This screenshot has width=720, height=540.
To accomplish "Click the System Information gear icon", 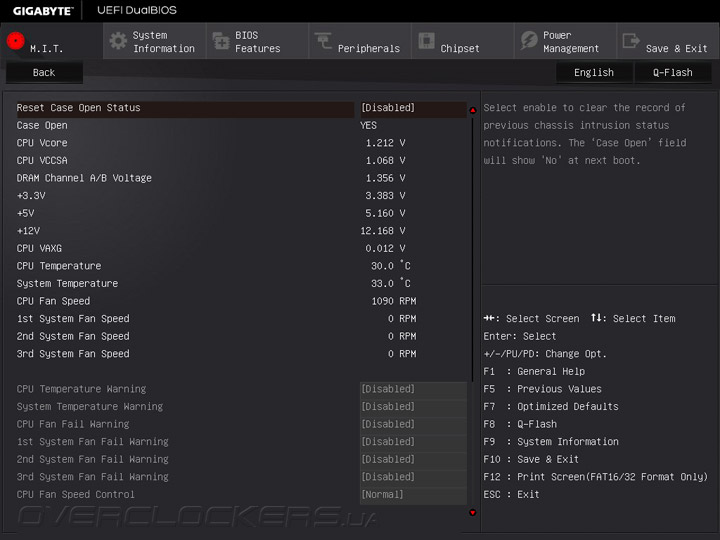I will [x=118, y=41].
